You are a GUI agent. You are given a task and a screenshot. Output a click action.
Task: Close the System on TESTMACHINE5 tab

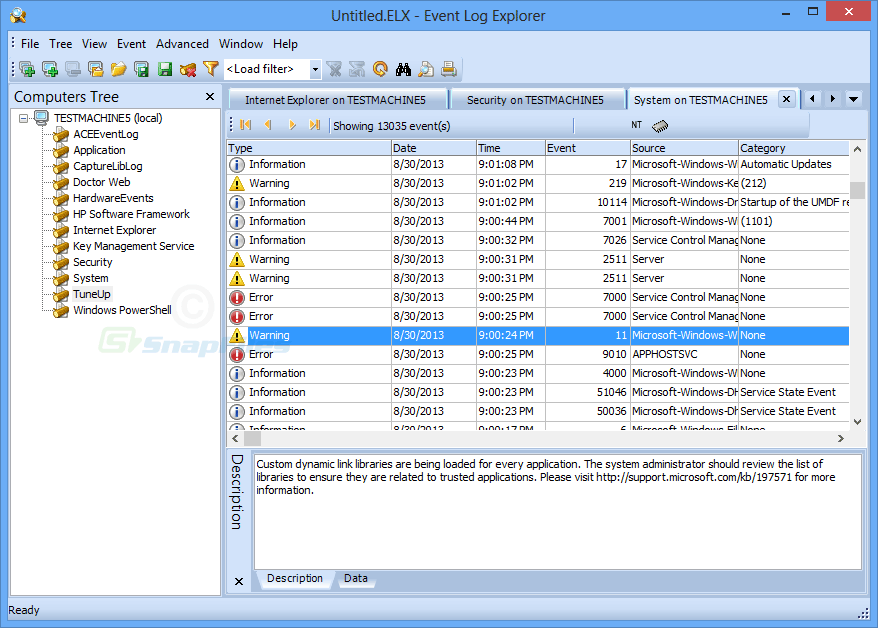[786, 99]
